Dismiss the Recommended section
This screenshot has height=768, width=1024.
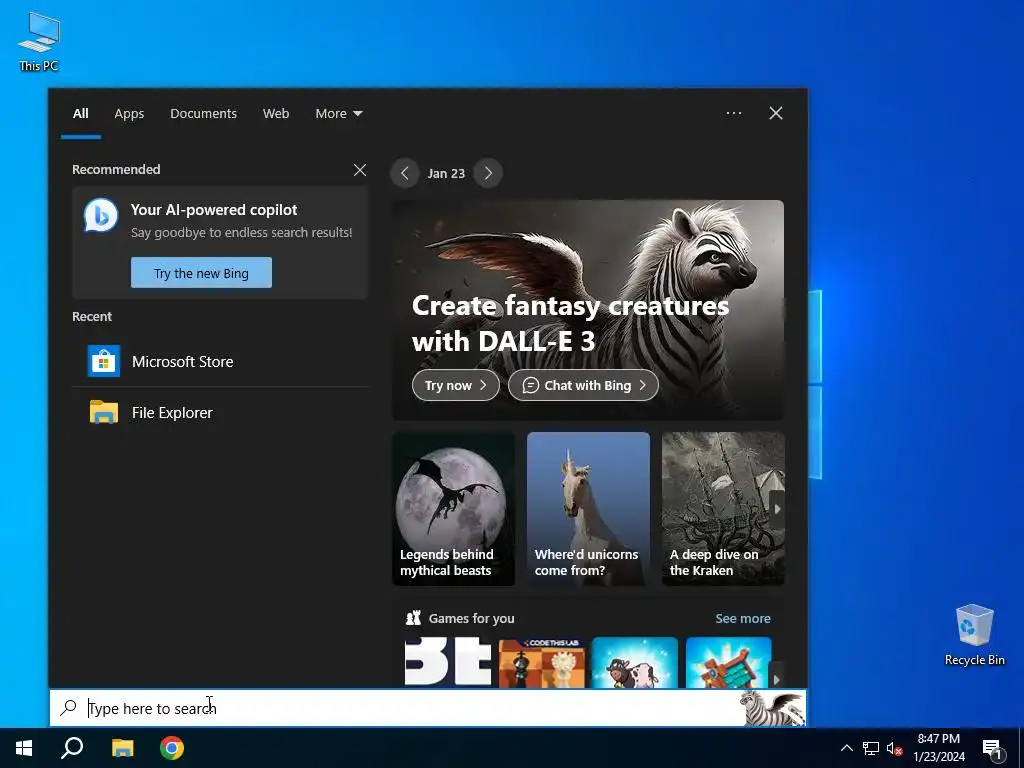pyautogui.click(x=360, y=170)
